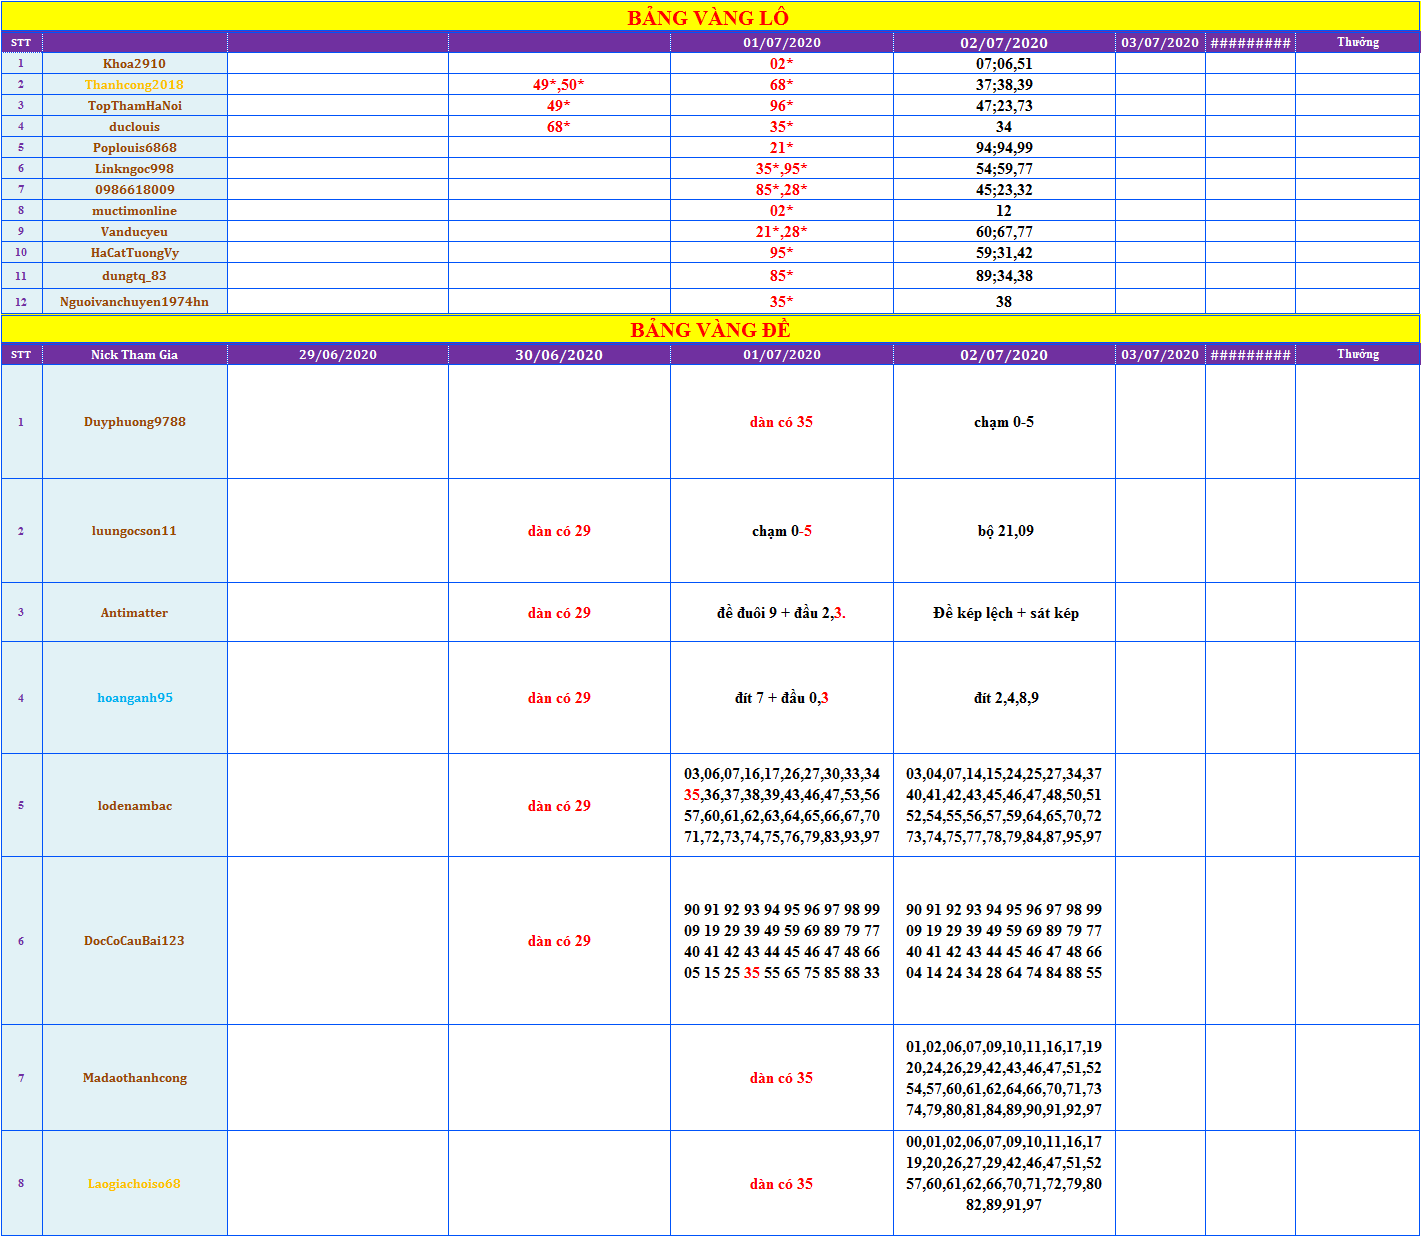1421x1236 pixels.
Task: Click the Duyphuong9788 name cell
Action: tap(135, 421)
